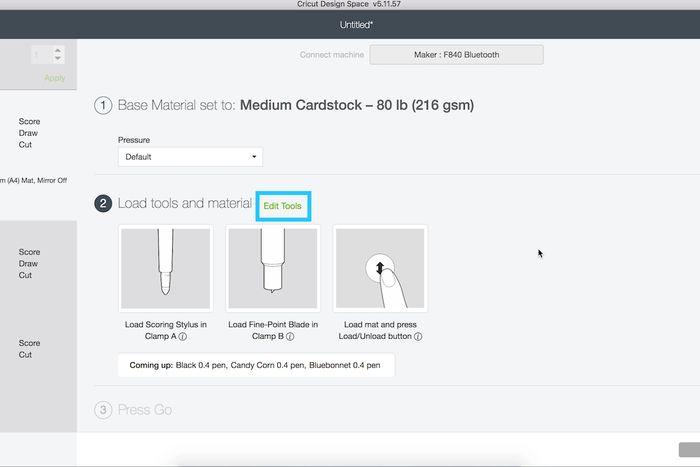Image resolution: width=700 pixels, height=467 pixels.
Task: Click the Coming up pens list box
Action: point(256,366)
